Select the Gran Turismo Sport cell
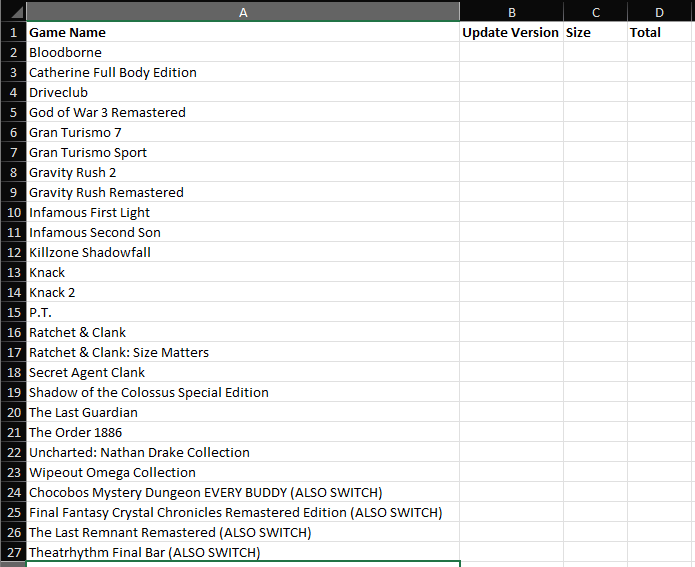 coord(243,152)
